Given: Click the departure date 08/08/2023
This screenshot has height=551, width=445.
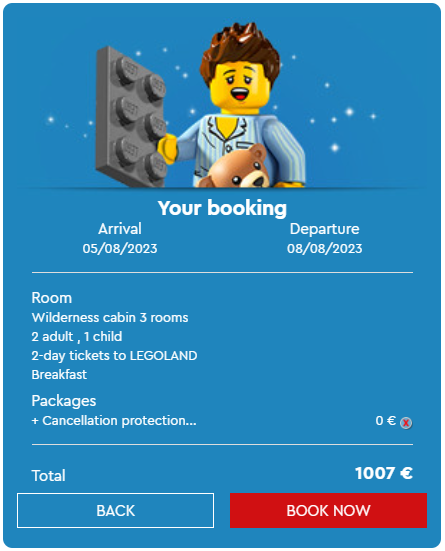Looking at the screenshot, I should click(324, 248).
